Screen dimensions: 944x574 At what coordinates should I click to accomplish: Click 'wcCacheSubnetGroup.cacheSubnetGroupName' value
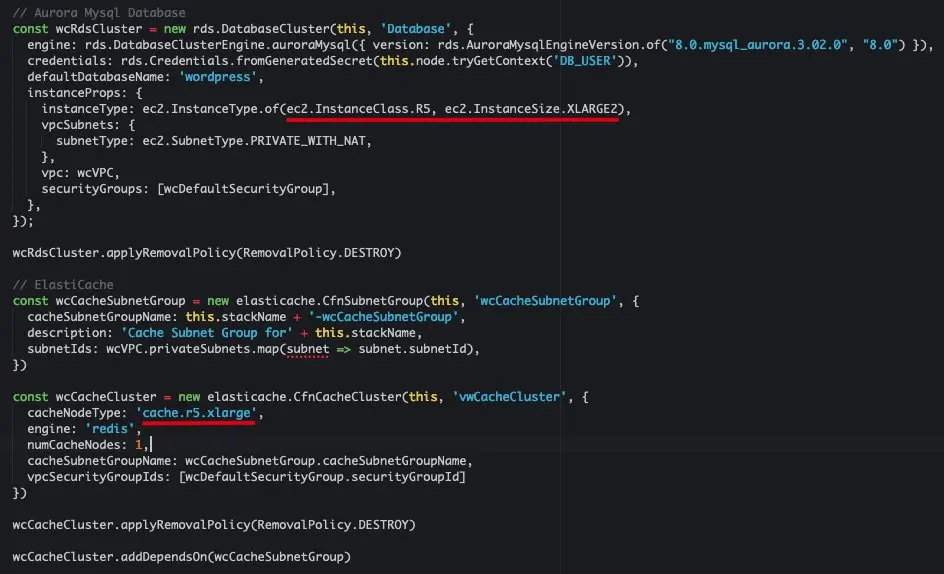326,461
